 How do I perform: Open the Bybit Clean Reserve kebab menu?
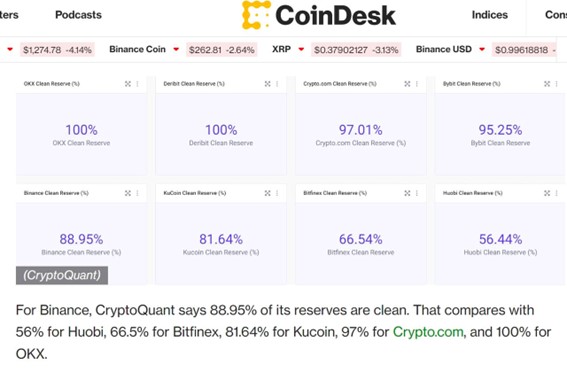coord(557,84)
